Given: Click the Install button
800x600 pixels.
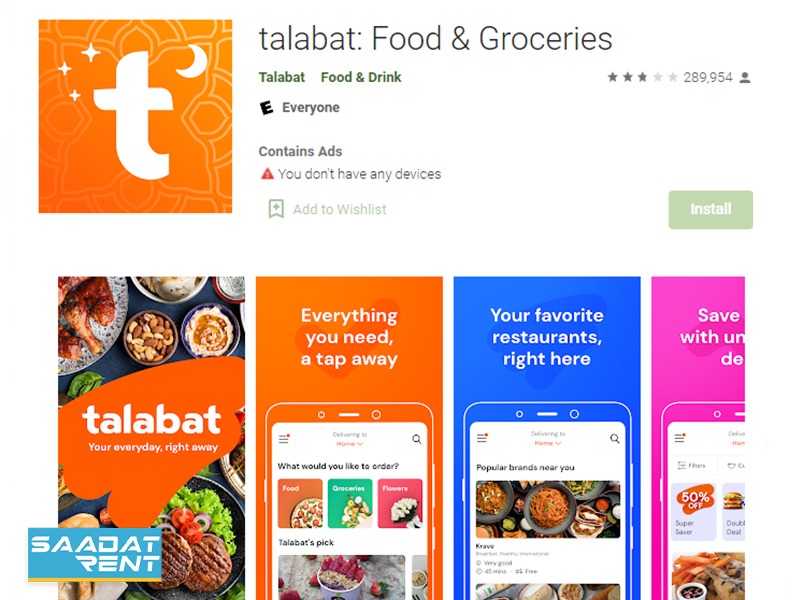Looking at the screenshot, I should 711,210.
